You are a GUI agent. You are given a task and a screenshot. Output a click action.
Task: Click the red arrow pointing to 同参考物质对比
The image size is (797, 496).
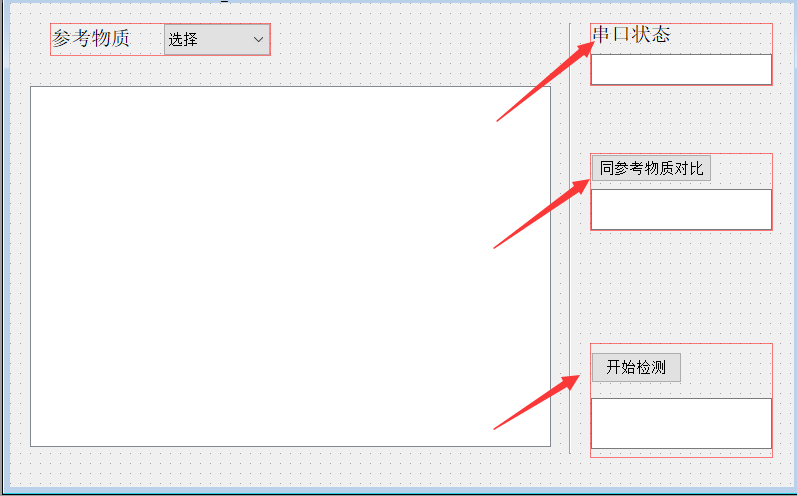542,213
